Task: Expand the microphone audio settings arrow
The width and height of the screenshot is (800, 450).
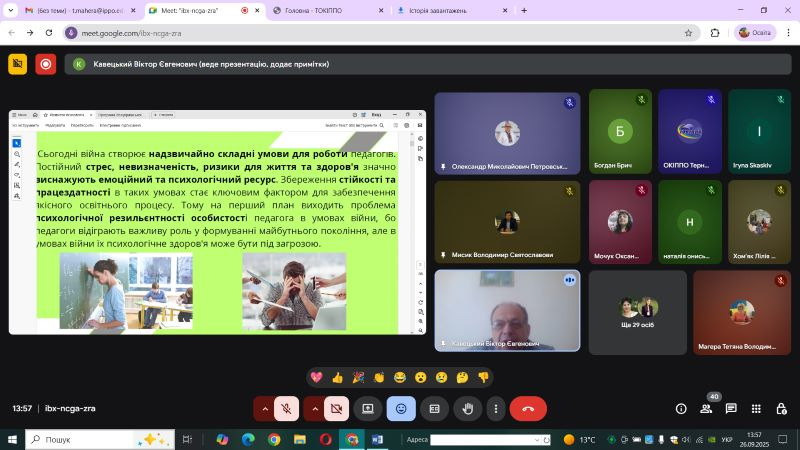Action: pyautogui.click(x=264, y=408)
